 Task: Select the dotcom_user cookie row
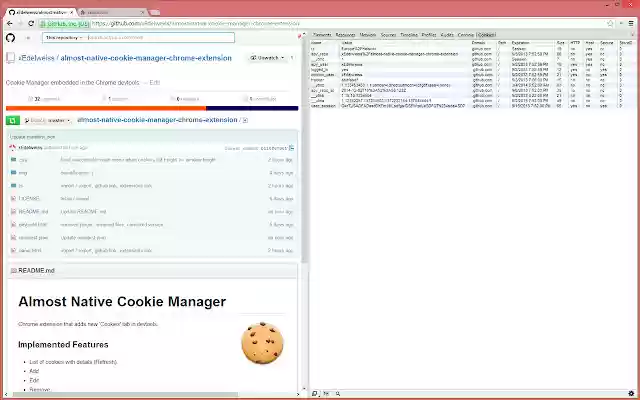pyautogui.click(x=473, y=75)
